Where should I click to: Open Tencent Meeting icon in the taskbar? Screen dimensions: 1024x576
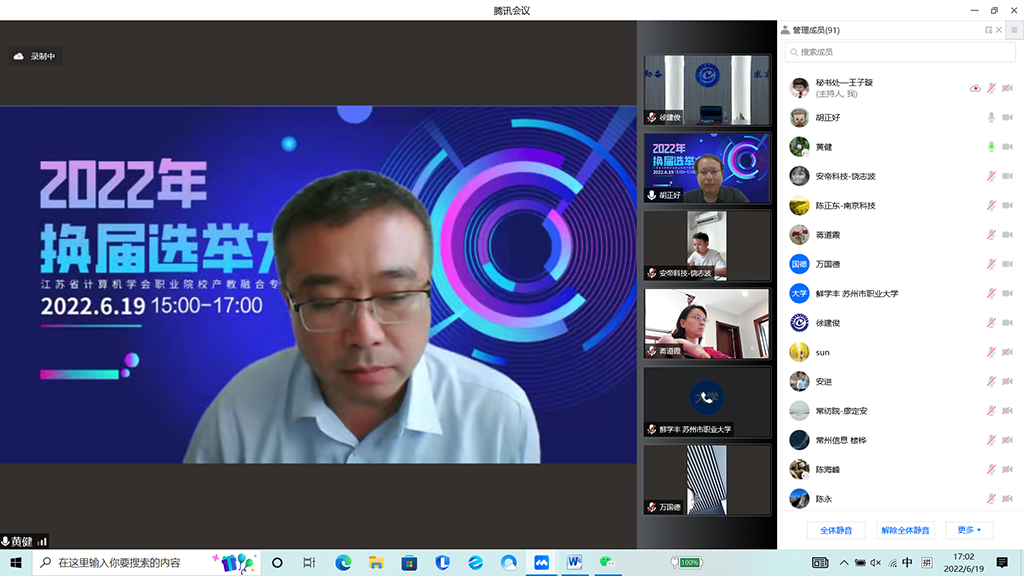point(541,563)
